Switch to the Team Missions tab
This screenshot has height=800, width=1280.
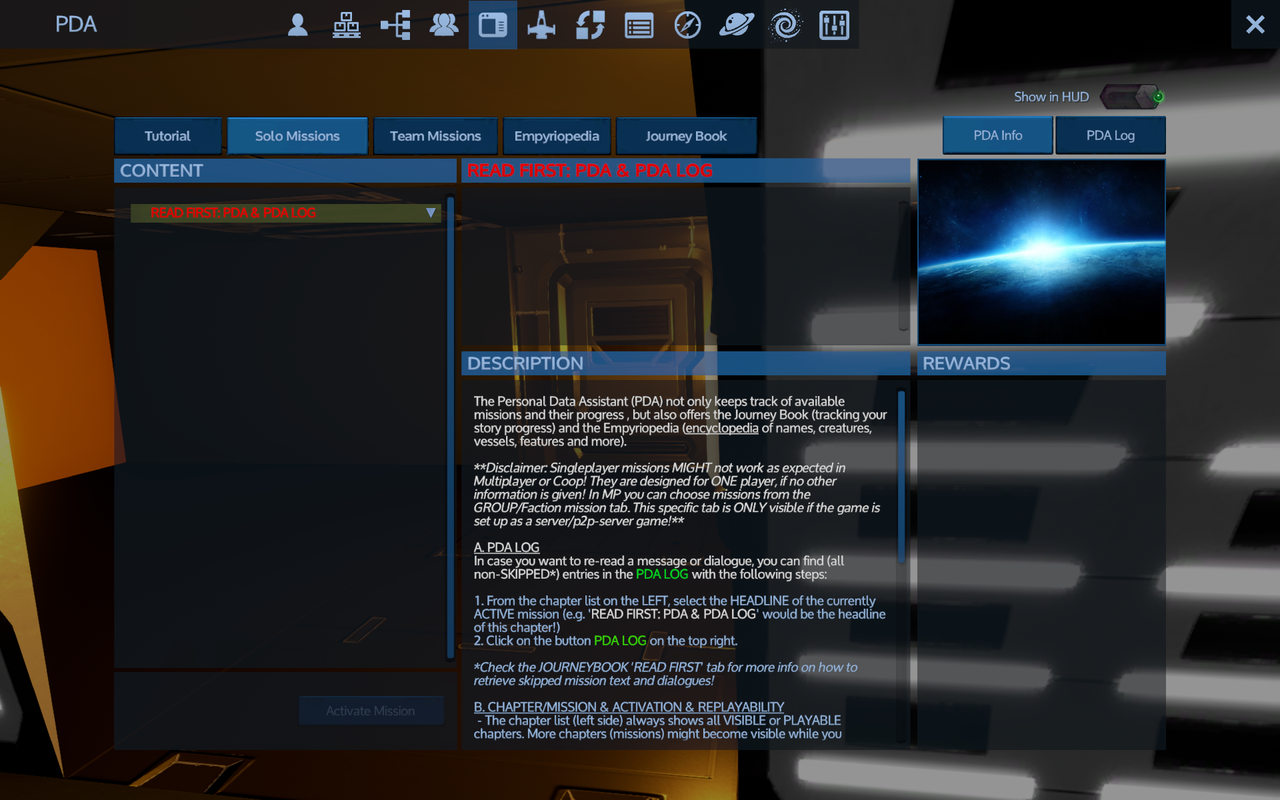tap(435, 136)
